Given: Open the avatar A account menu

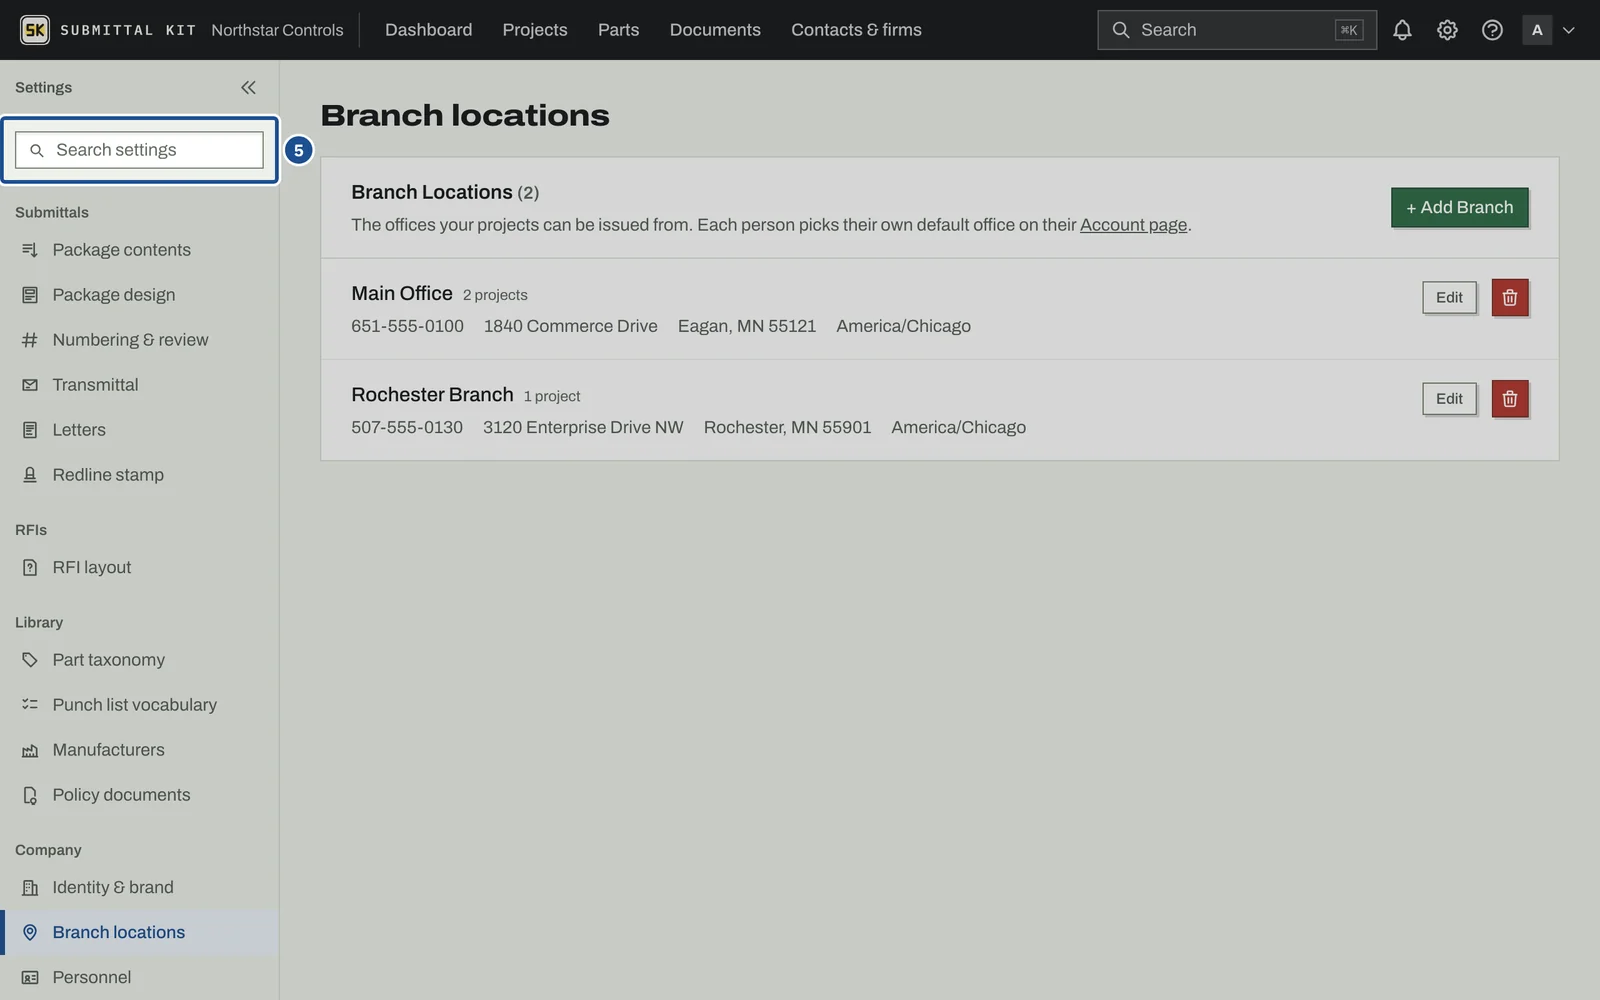Looking at the screenshot, I should (x=1537, y=30).
